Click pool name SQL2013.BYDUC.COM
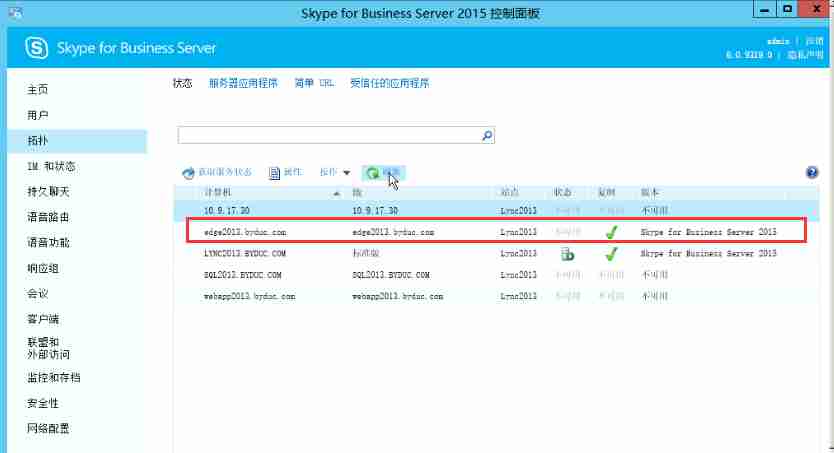834x453 pixels. click(391, 275)
